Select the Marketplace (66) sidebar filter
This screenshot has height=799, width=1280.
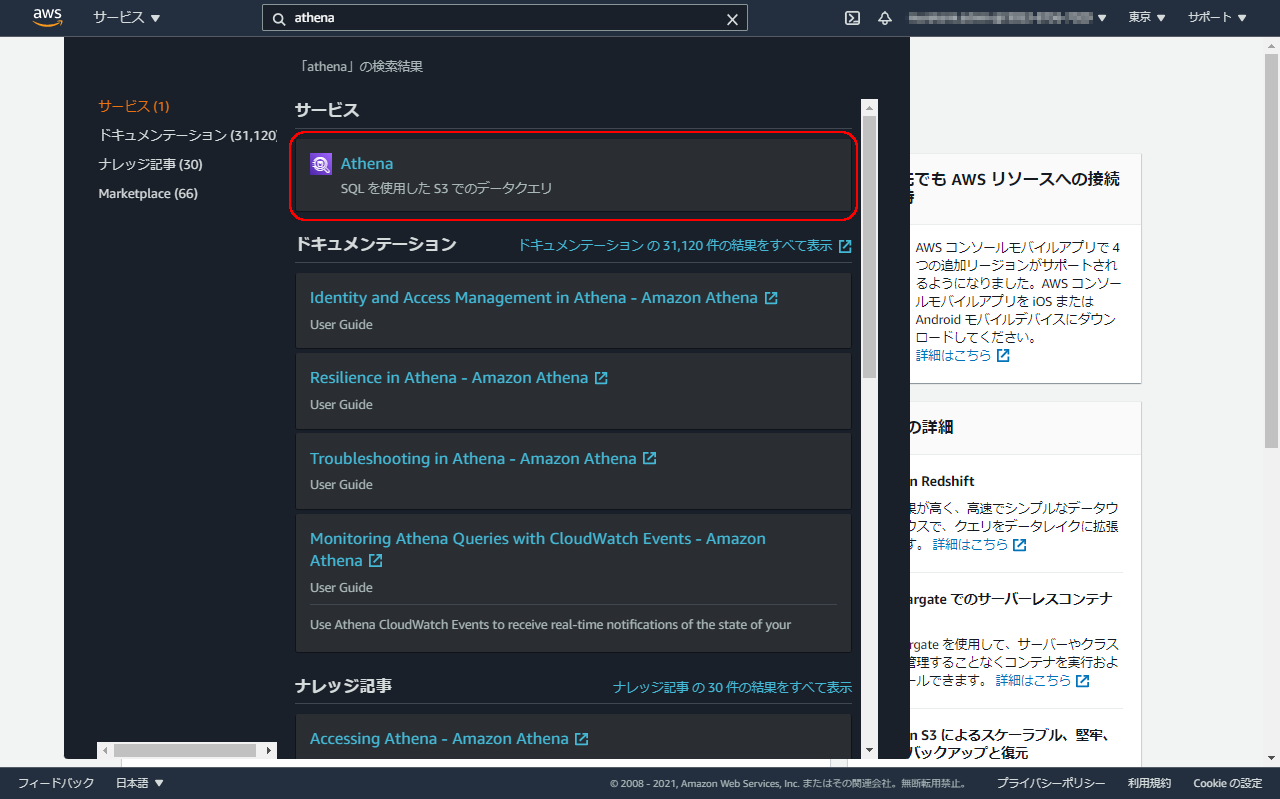pos(147,193)
